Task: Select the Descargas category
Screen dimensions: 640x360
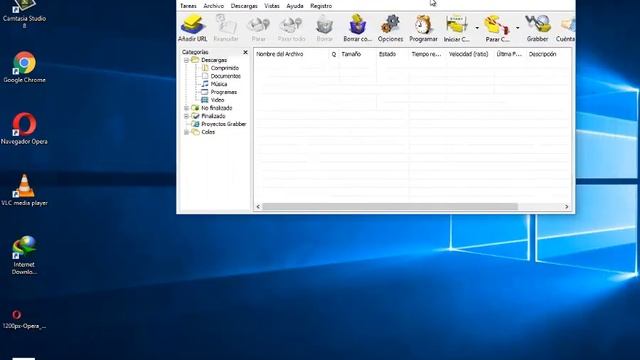Action: pyautogui.click(x=214, y=60)
